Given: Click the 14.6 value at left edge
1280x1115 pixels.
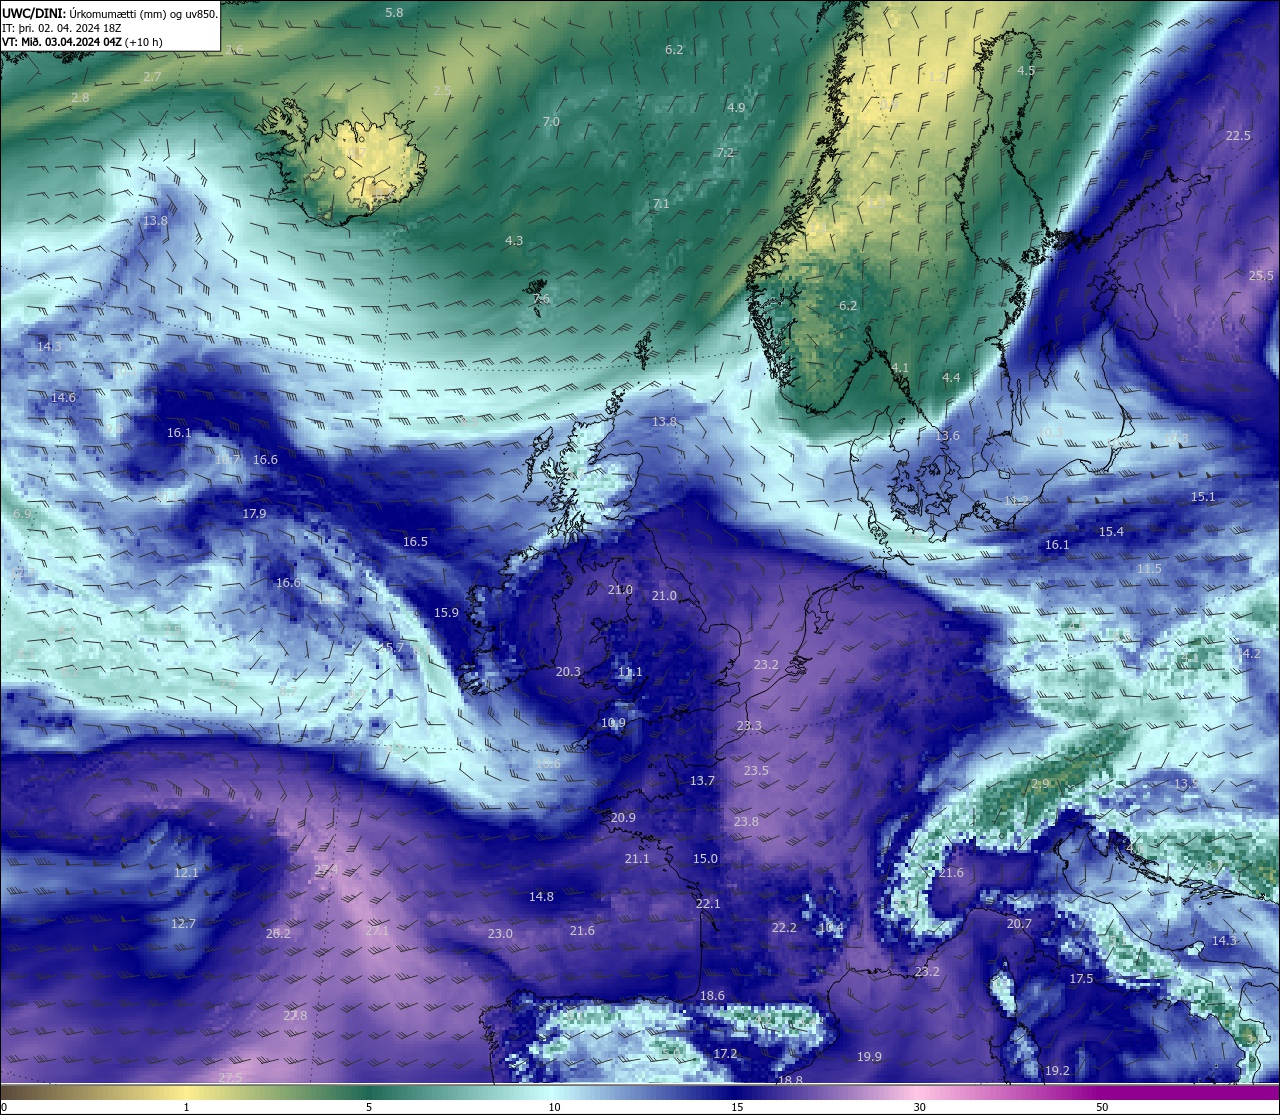Looking at the screenshot, I should click(x=63, y=397).
